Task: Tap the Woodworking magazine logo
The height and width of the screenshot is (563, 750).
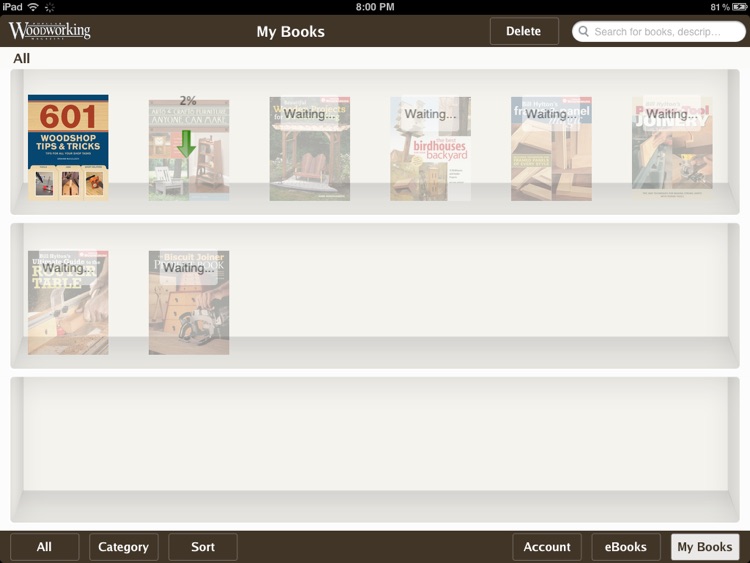Action: coord(50,30)
